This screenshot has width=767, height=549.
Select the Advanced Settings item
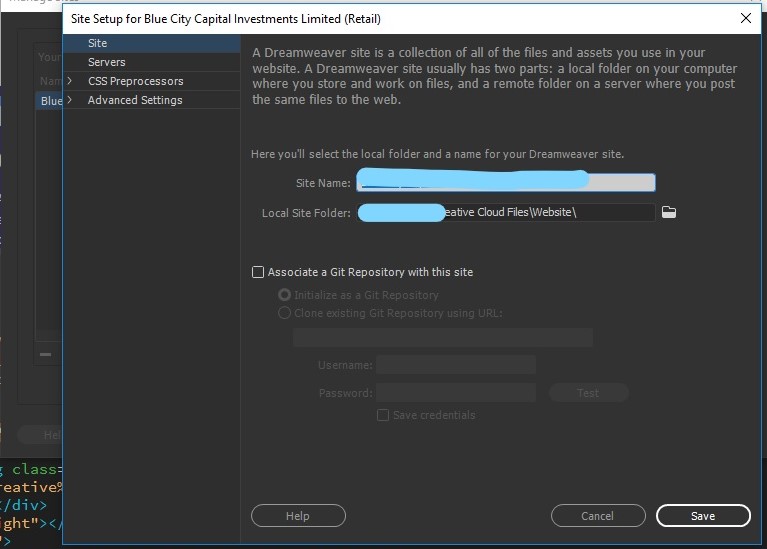click(x=135, y=100)
